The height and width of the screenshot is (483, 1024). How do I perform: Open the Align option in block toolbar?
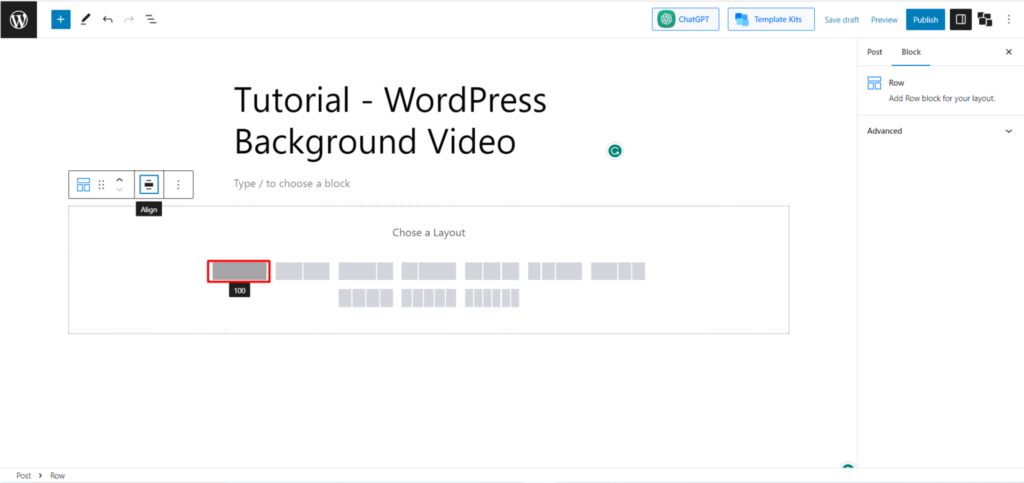click(x=149, y=185)
